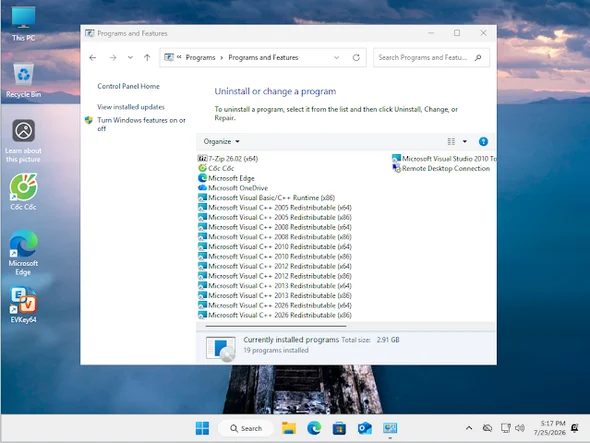Expand the More view options arrow
This screenshot has width=590, height=443.
(x=465, y=142)
